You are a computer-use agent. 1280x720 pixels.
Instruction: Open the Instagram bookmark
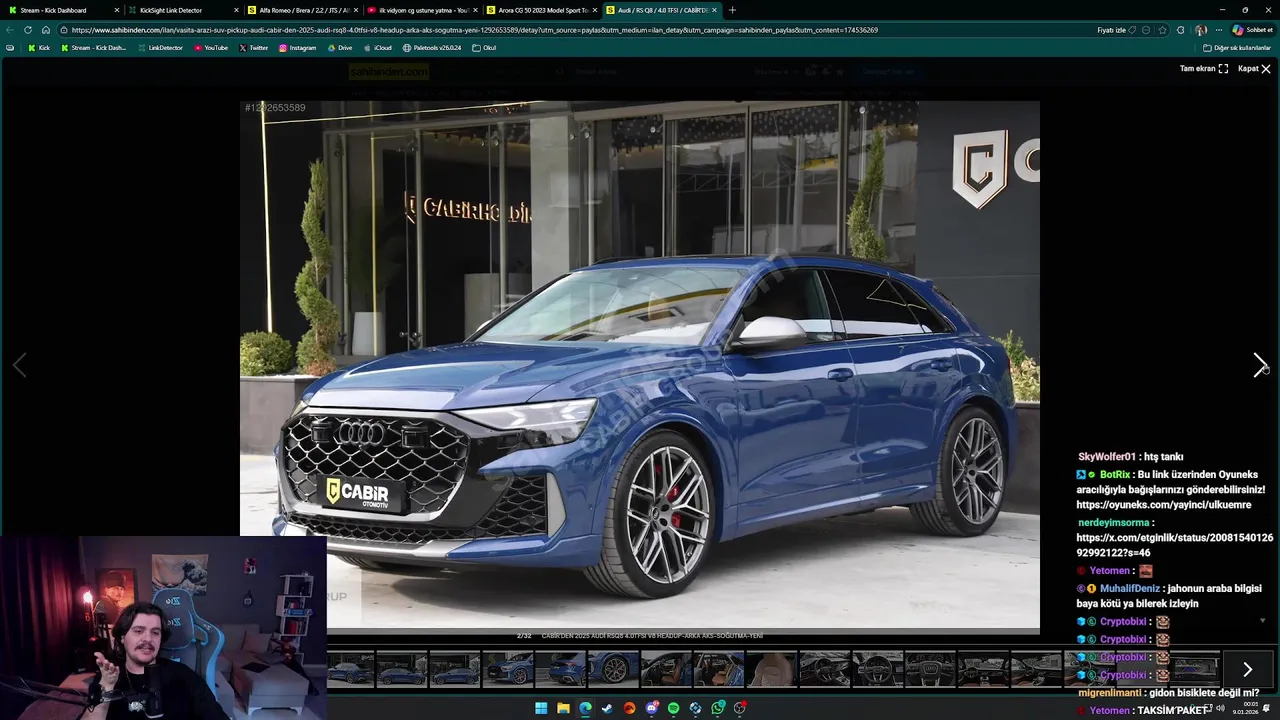pos(297,48)
